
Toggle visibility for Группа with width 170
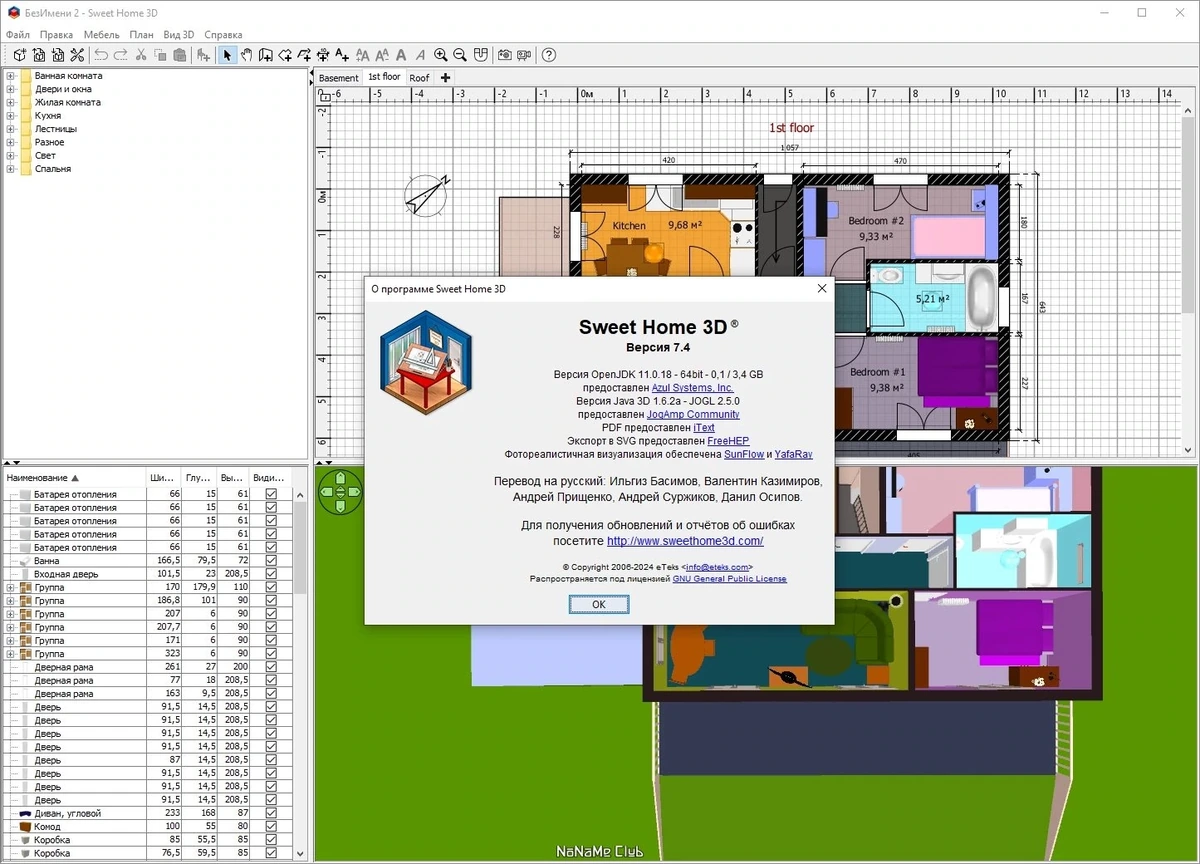point(271,588)
